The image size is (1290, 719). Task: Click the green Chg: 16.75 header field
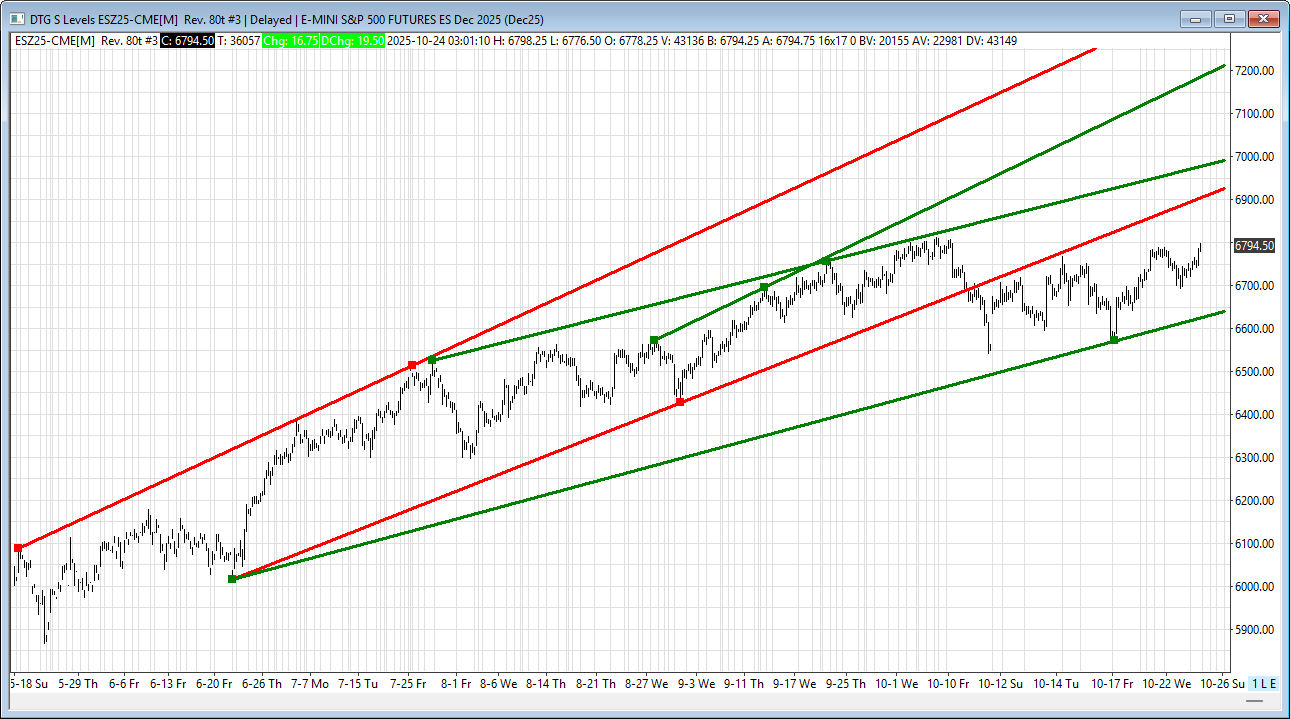(291, 41)
